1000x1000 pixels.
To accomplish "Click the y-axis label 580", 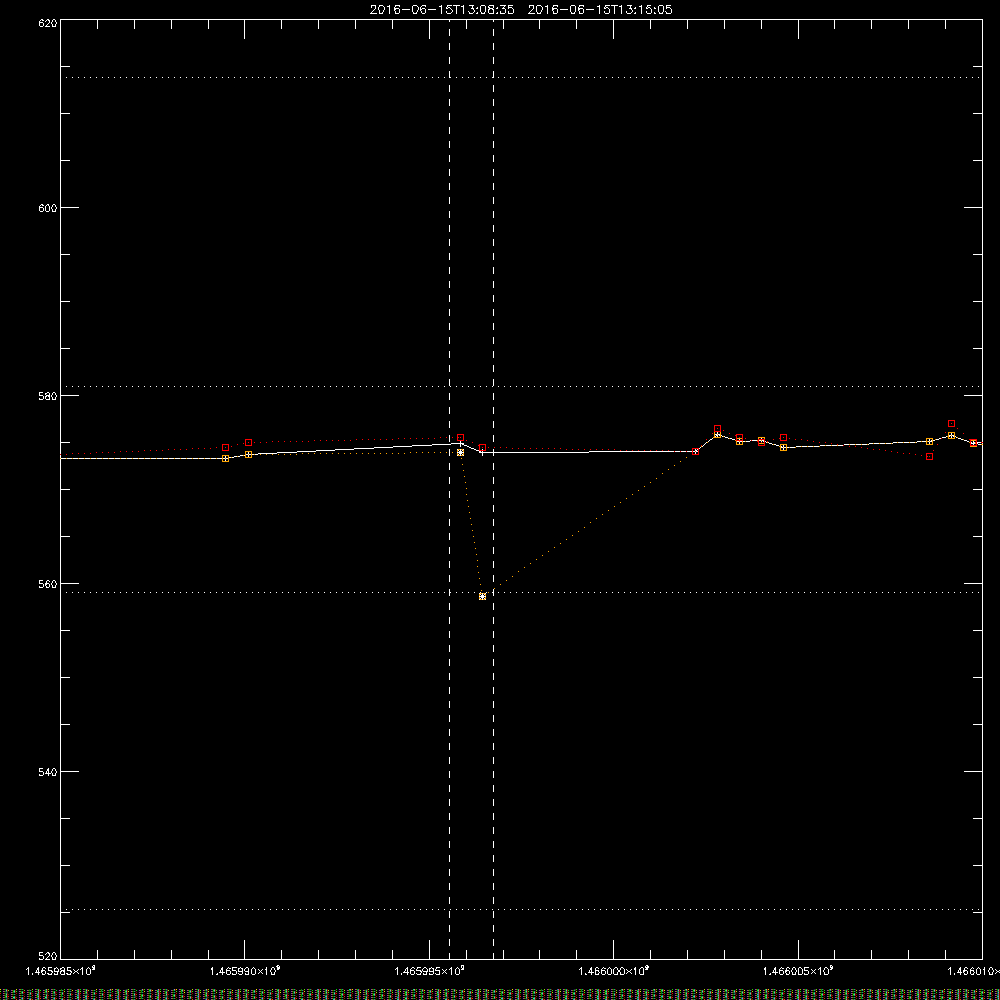I will coord(48,396).
